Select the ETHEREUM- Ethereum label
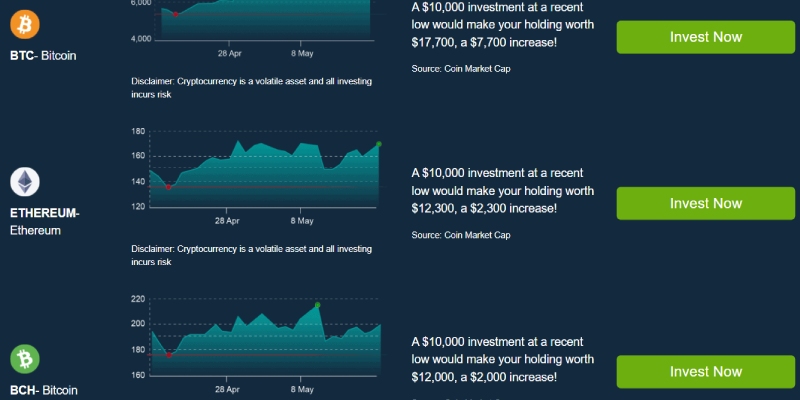Image resolution: width=800 pixels, height=400 pixels. pyautogui.click(x=44, y=222)
